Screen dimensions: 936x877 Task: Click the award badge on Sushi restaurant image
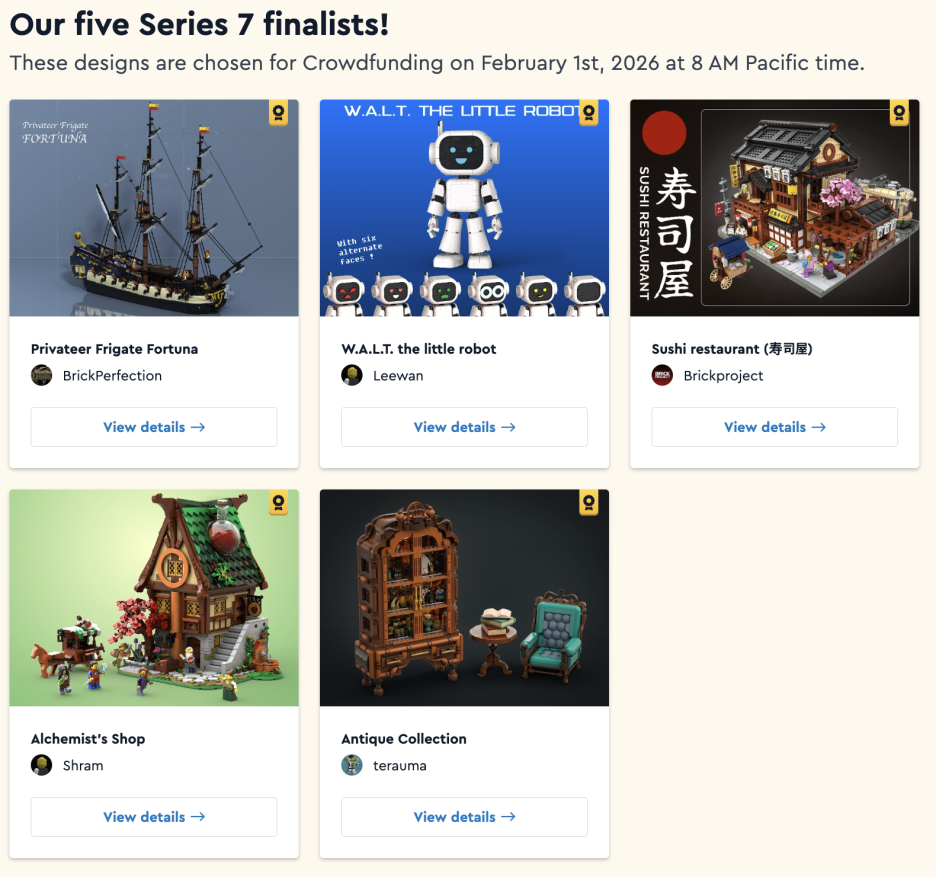coord(899,113)
